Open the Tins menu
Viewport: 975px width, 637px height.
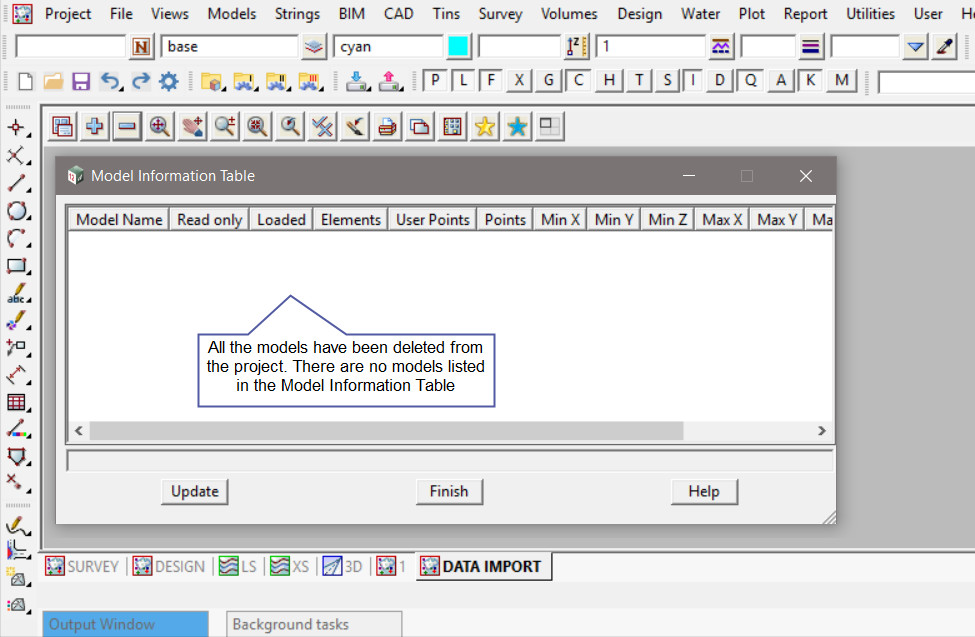tap(446, 14)
